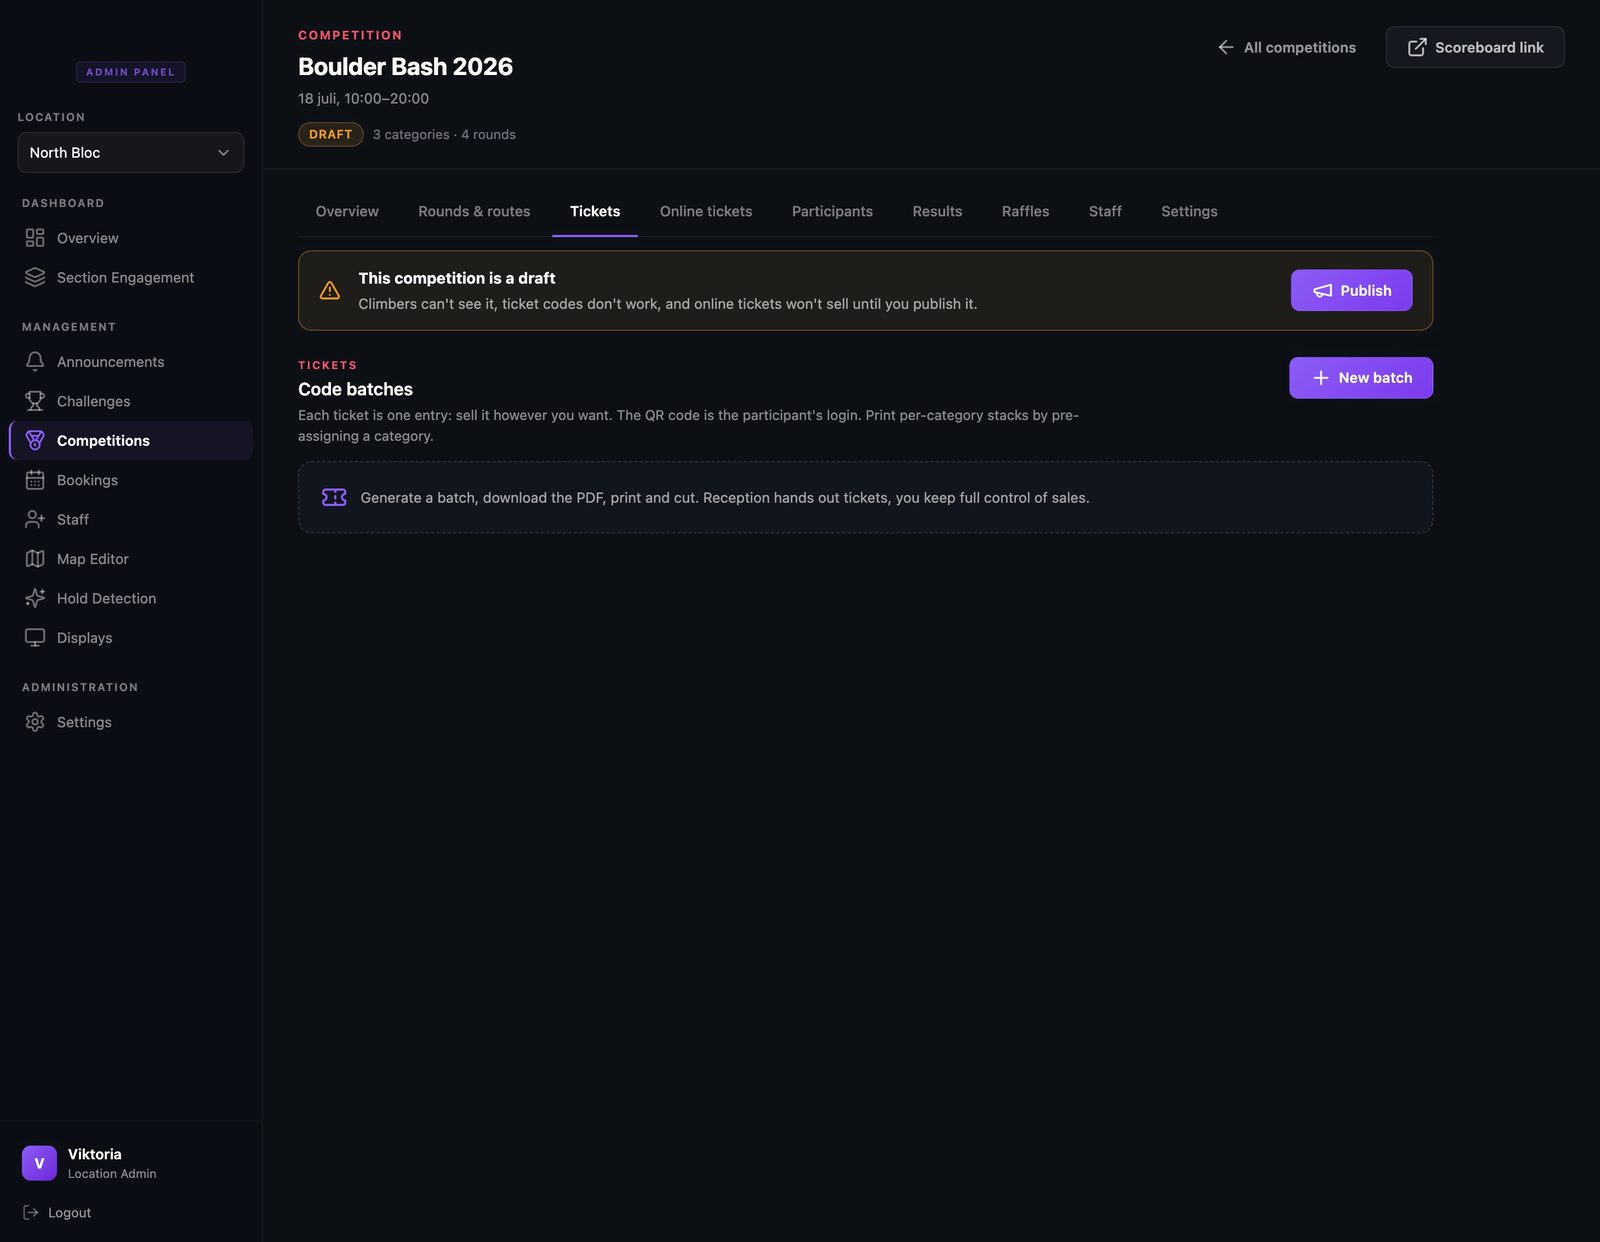Create a New batch of codes

coord(1361,378)
